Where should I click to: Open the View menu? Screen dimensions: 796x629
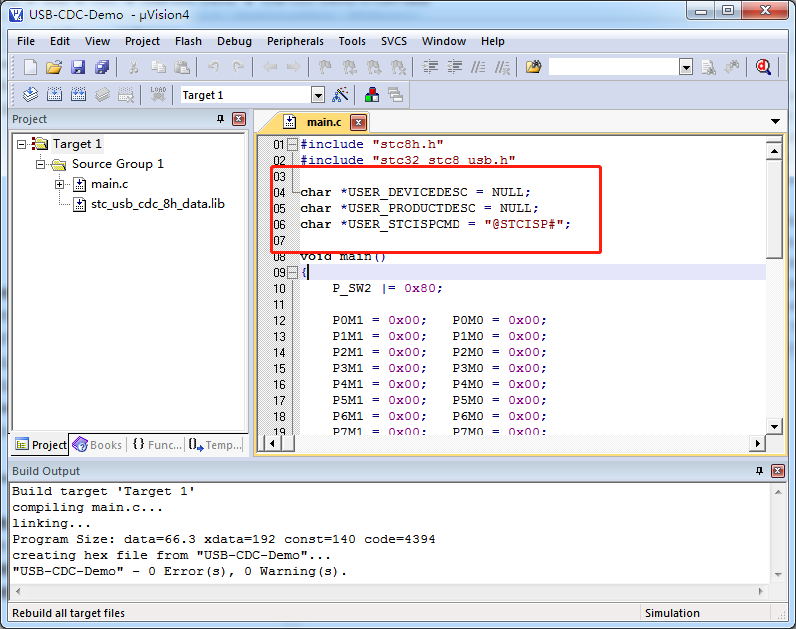[97, 41]
